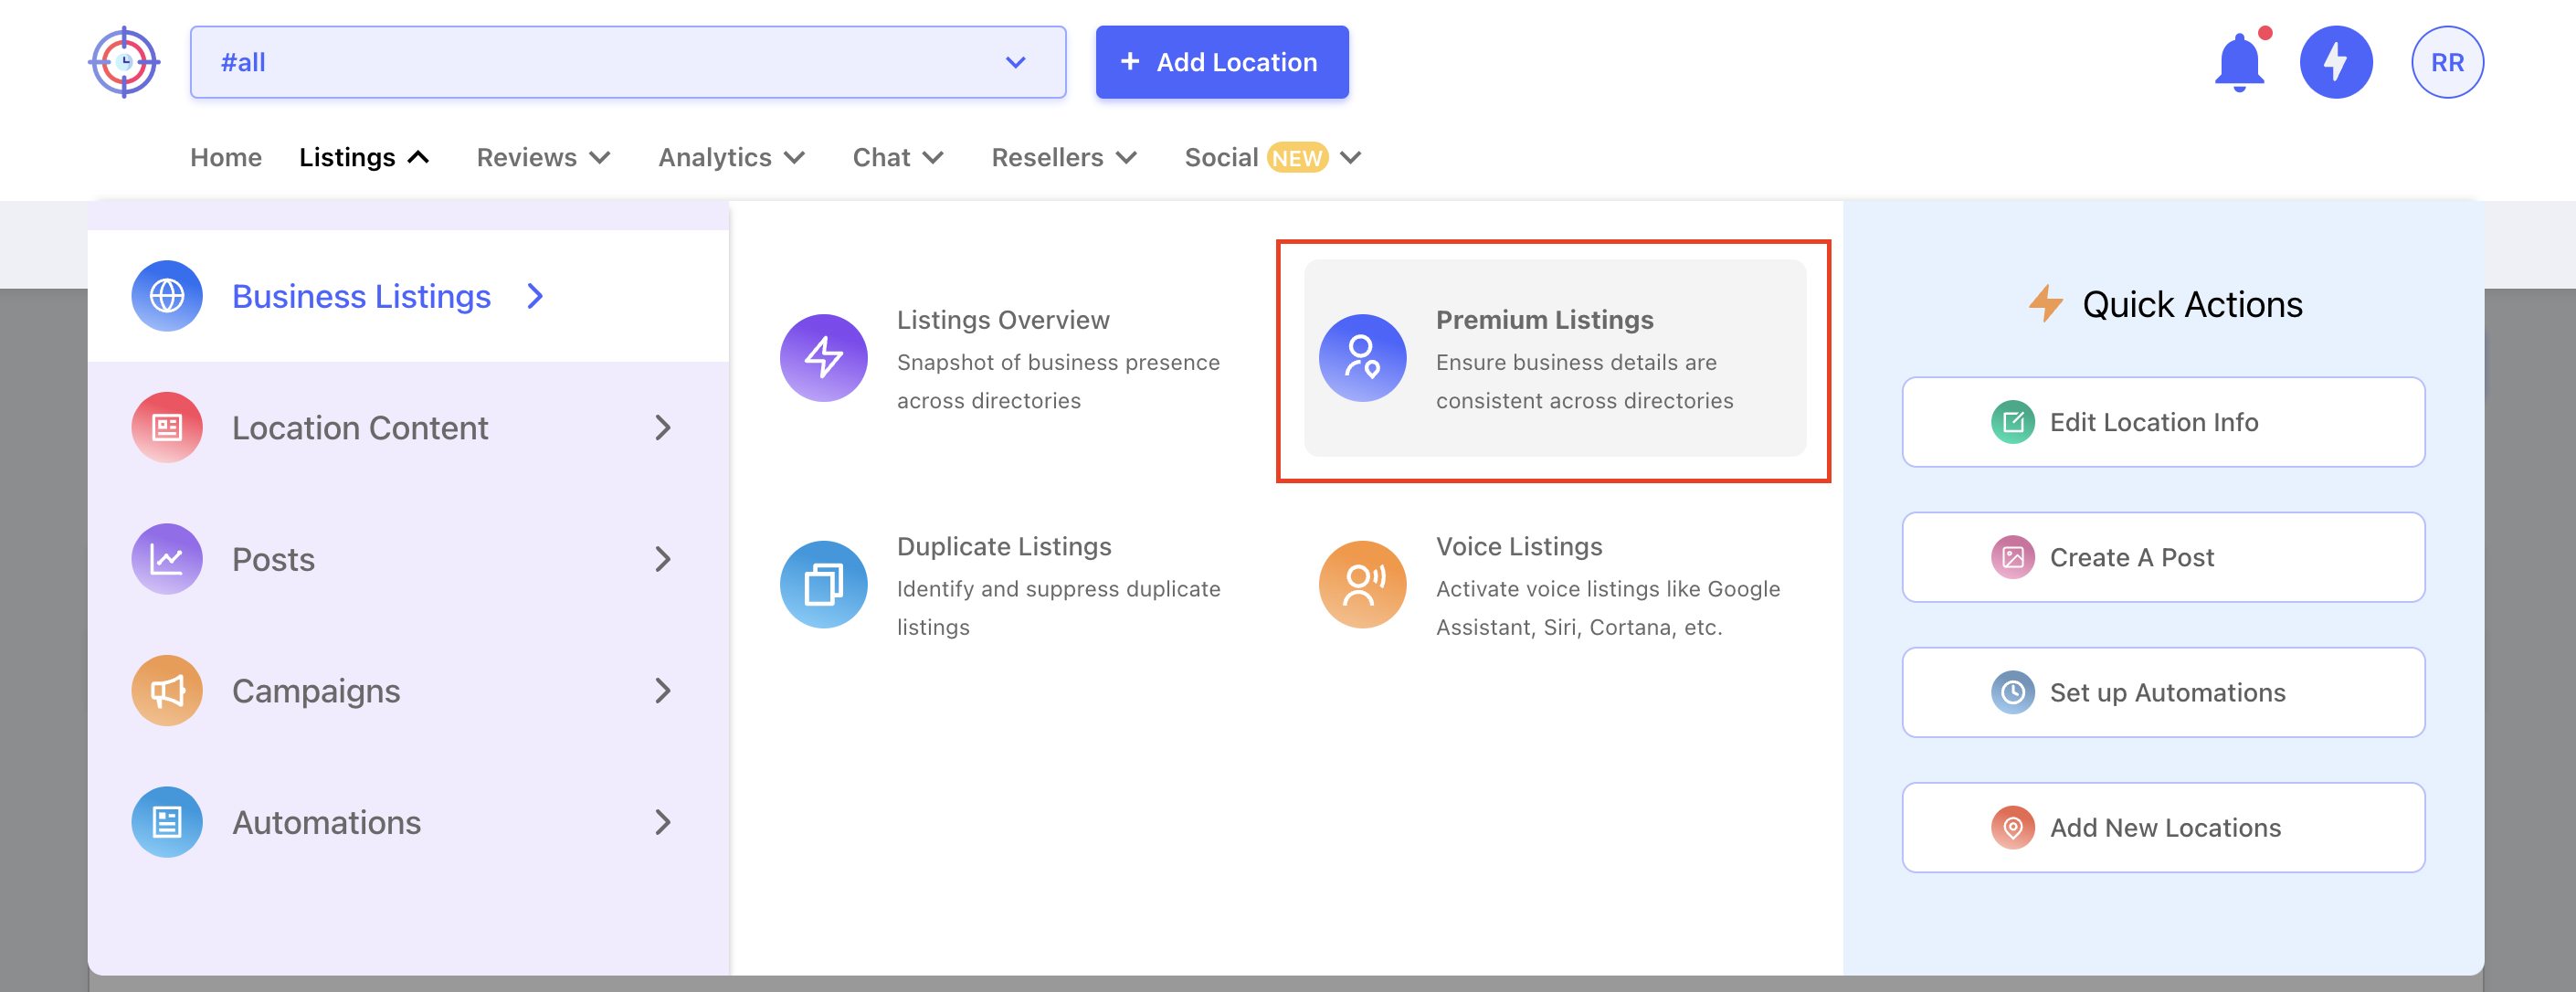Click the Voice Listings speaking-person icon
This screenshot has width=2576, height=992.
(x=1362, y=584)
